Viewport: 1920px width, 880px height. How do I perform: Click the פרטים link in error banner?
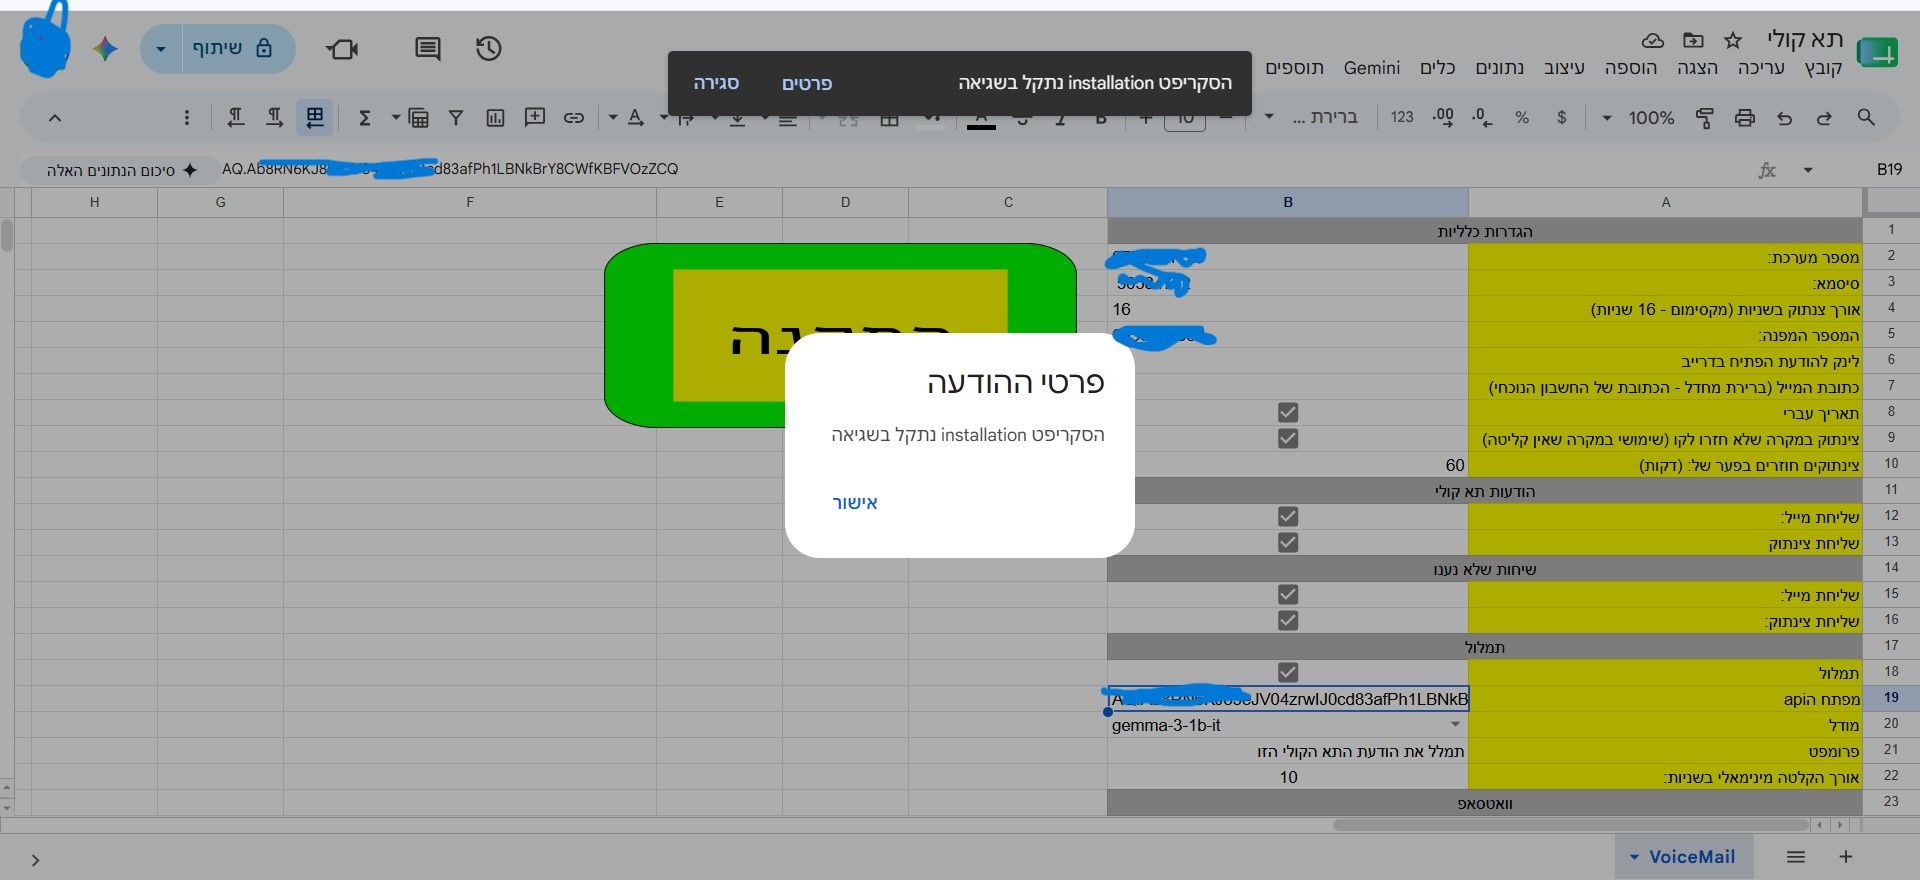click(x=807, y=83)
